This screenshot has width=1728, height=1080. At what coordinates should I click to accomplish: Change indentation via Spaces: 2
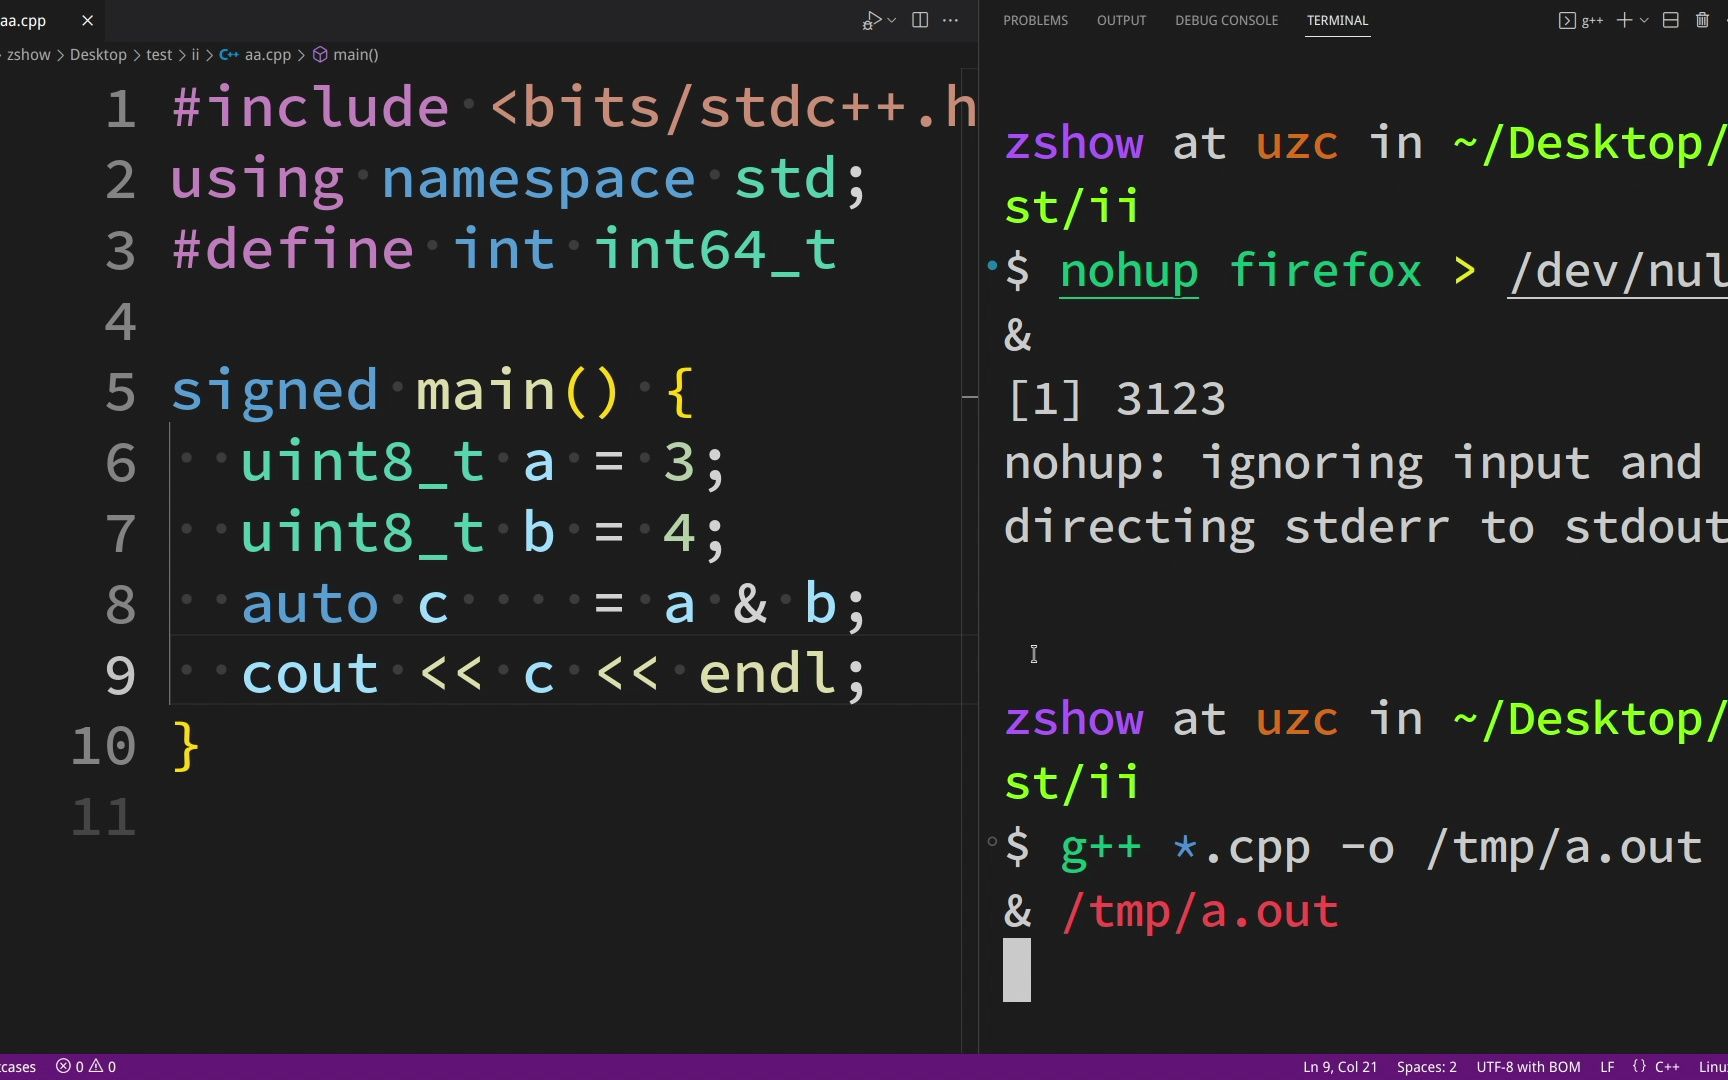pyautogui.click(x=1426, y=1067)
